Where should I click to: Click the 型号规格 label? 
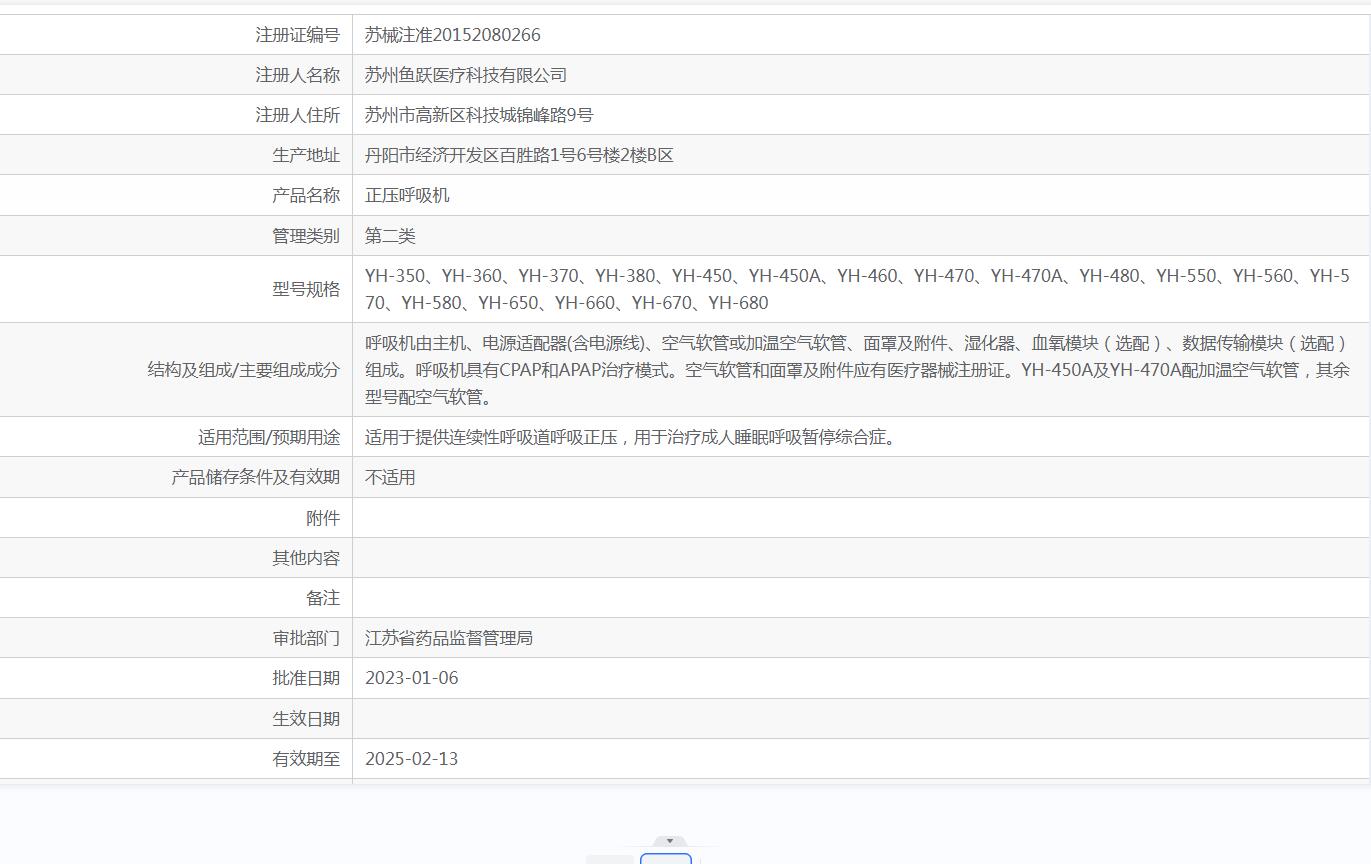(x=306, y=289)
